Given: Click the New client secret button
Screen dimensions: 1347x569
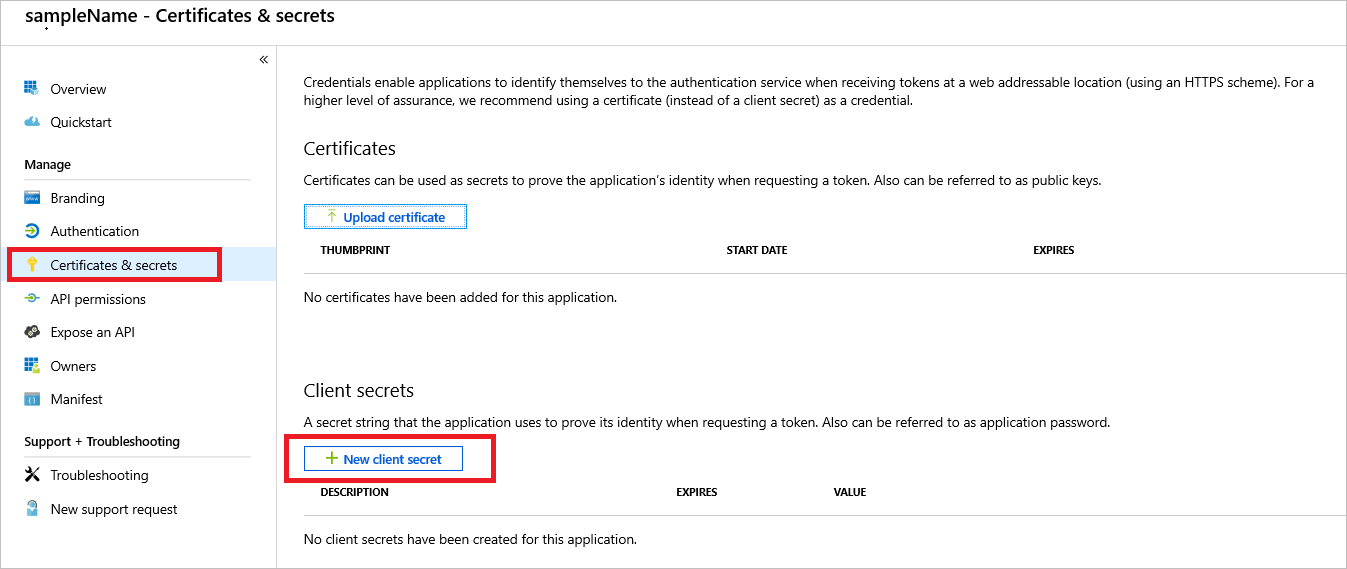Looking at the screenshot, I should coord(383,459).
